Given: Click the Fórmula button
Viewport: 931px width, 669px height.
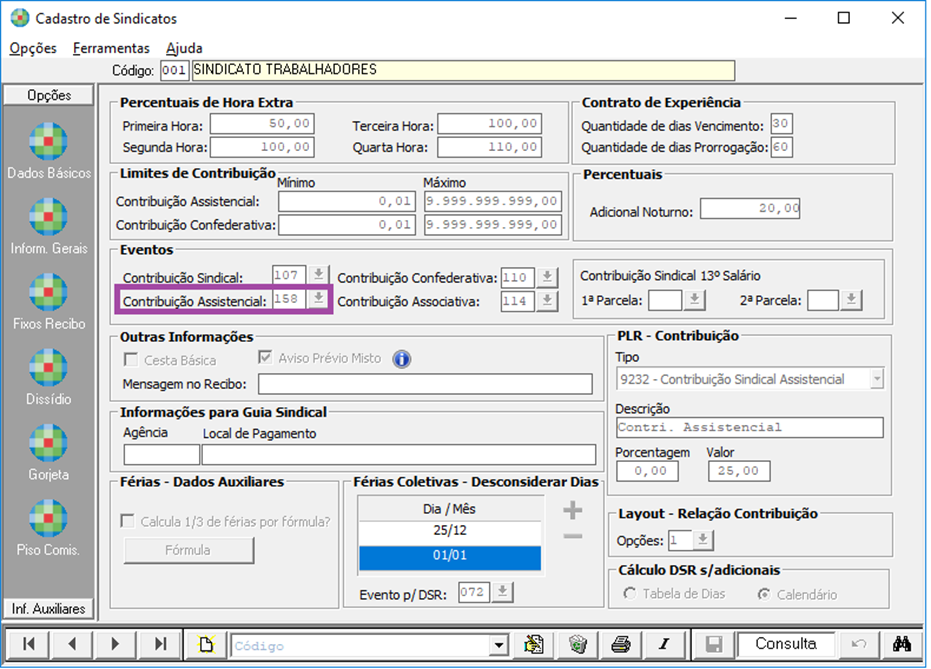Looking at the screenshot, I should click(x=189, y=550).
